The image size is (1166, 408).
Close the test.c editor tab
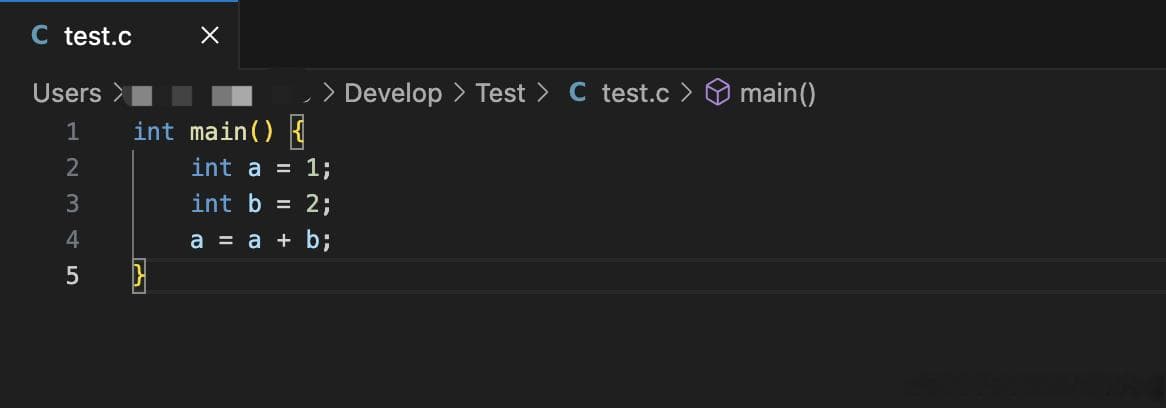click(x=210, y=35)
